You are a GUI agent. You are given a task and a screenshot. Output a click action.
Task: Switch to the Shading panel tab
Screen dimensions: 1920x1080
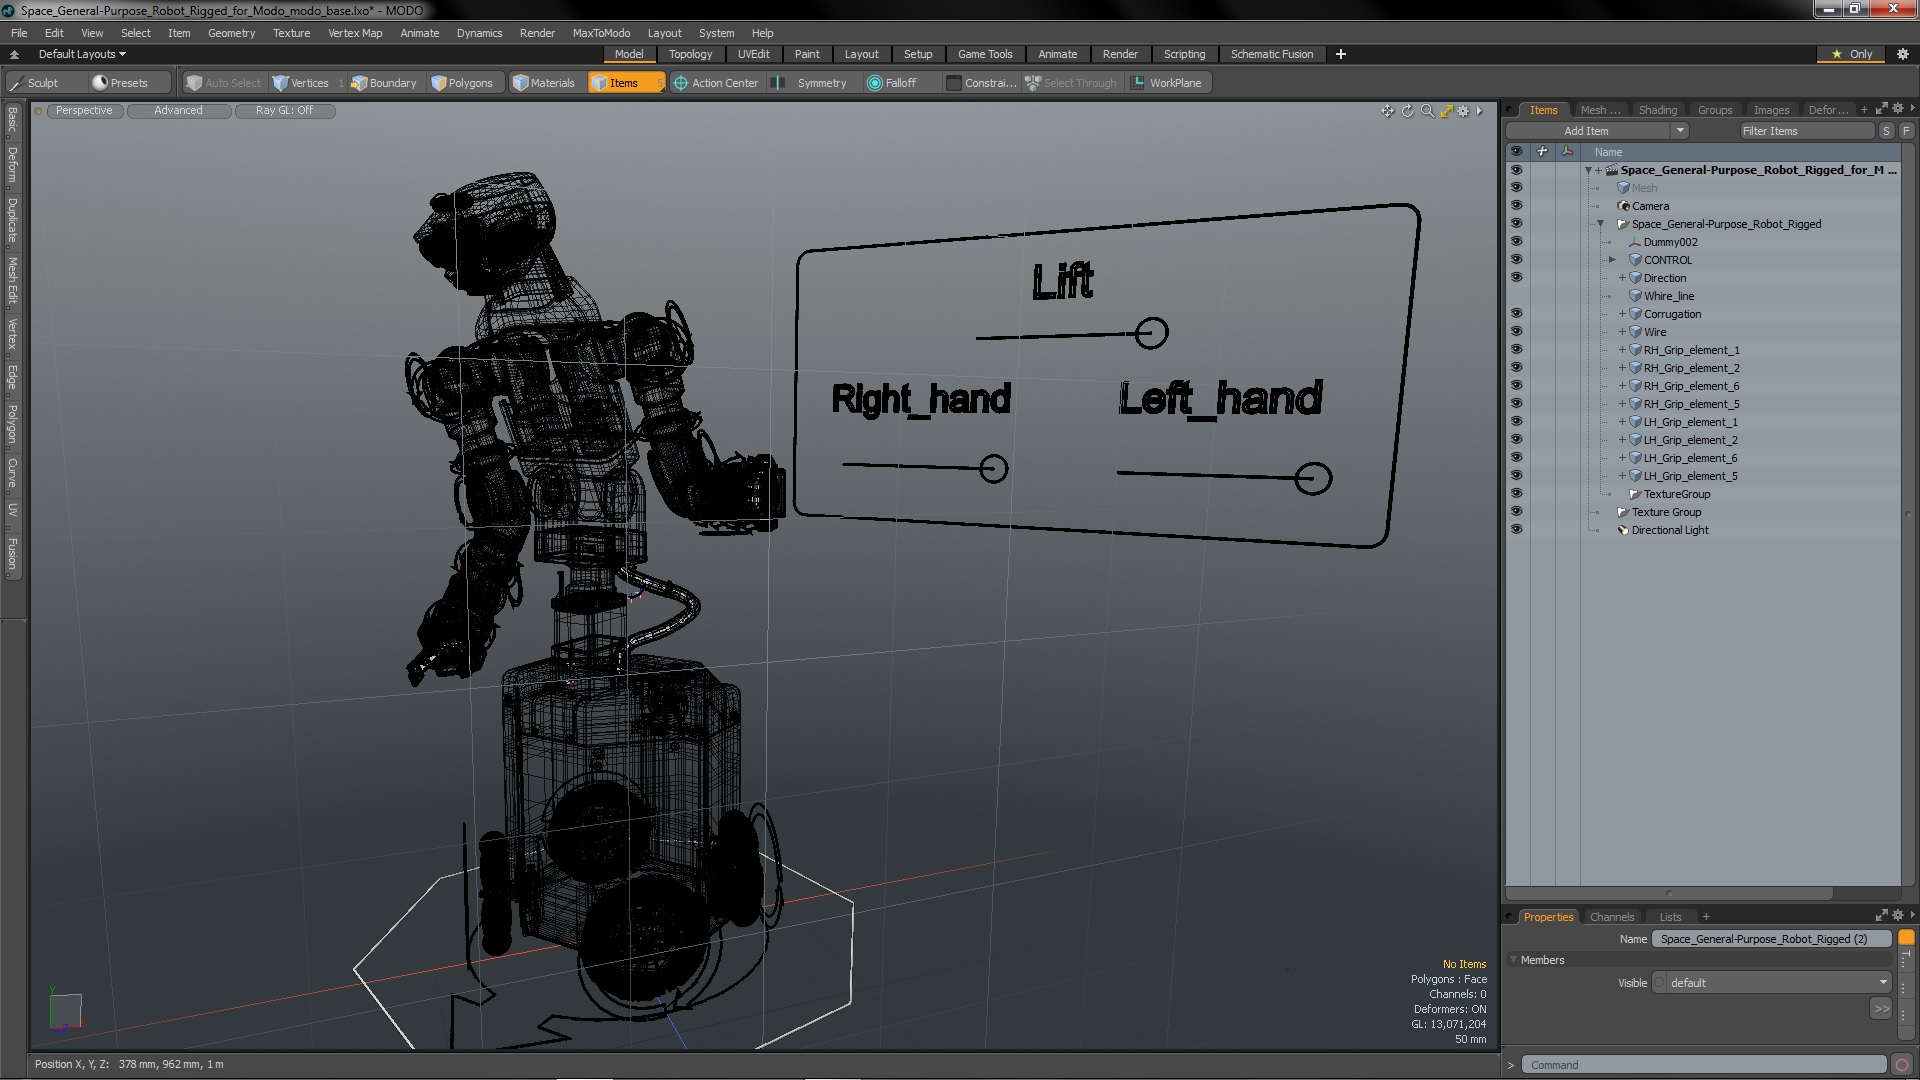point(1657,110)
